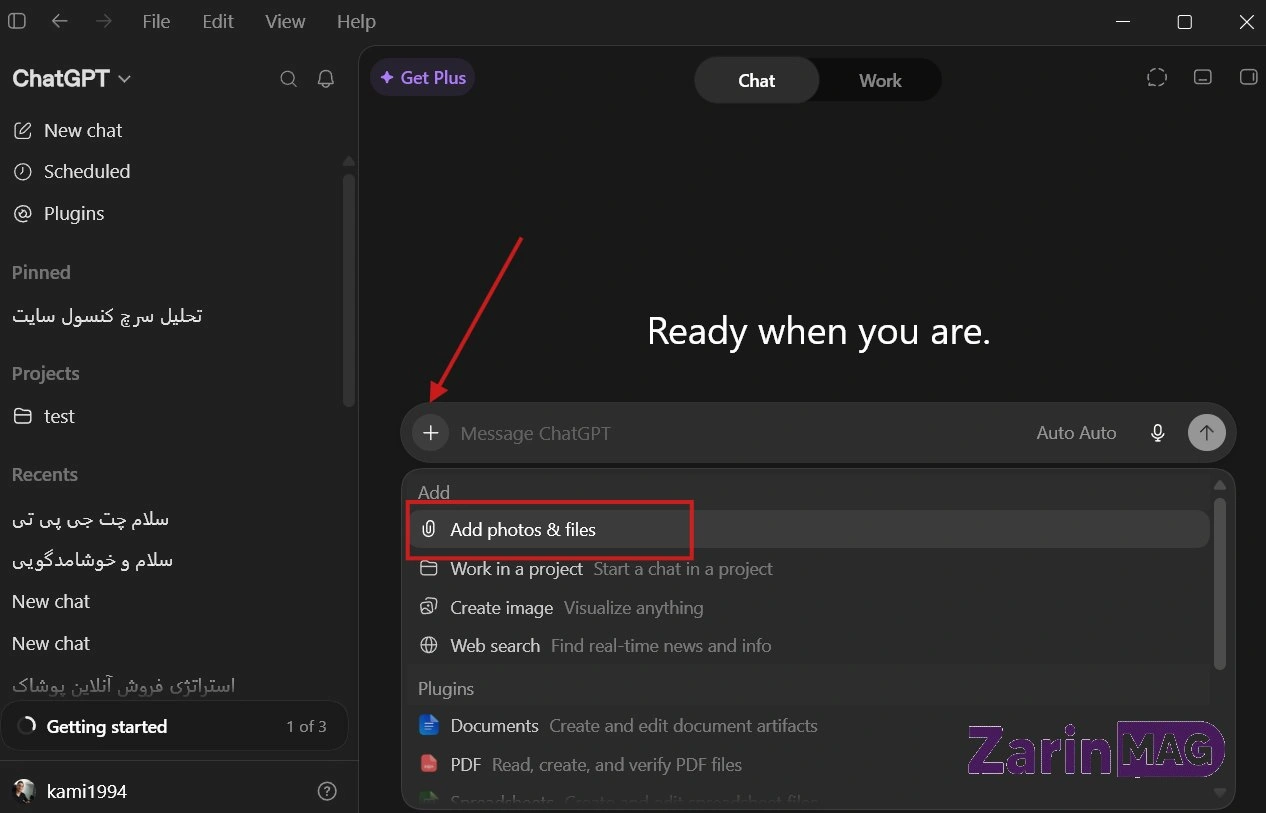Open the help question-mark icon
Viewport: 1266px width, 813px height.
point(327,791)
